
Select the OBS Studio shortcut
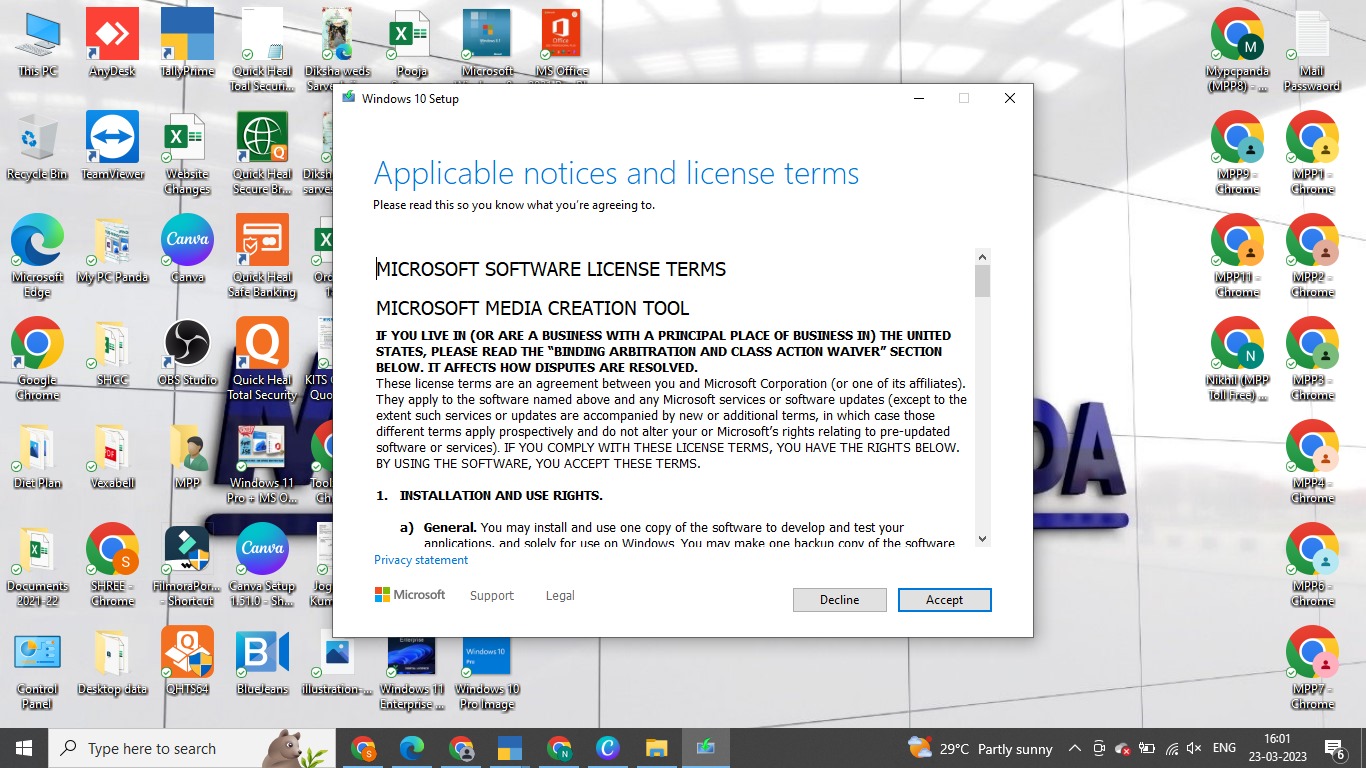point(187,353)
